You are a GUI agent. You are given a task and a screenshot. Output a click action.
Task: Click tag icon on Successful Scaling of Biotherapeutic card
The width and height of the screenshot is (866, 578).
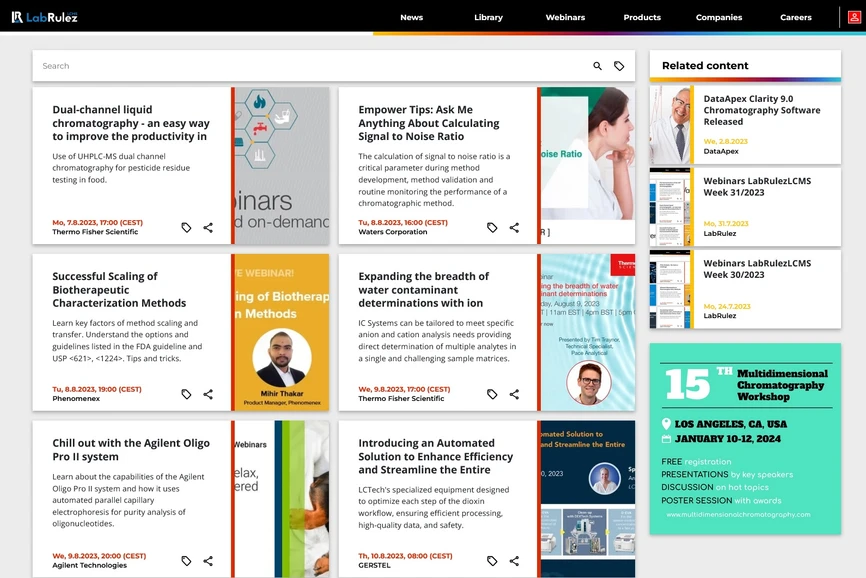pos(186,394)
